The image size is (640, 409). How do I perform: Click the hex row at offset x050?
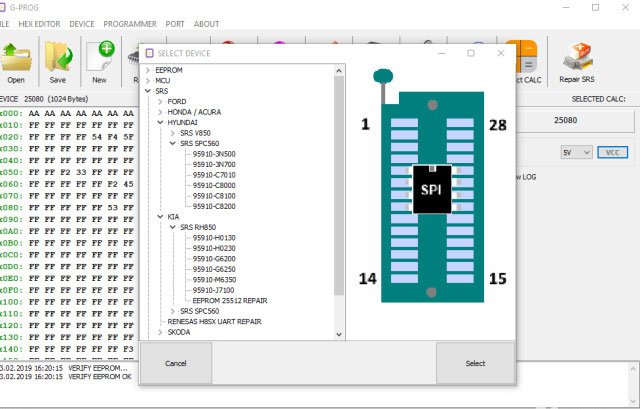pos(67,172)
